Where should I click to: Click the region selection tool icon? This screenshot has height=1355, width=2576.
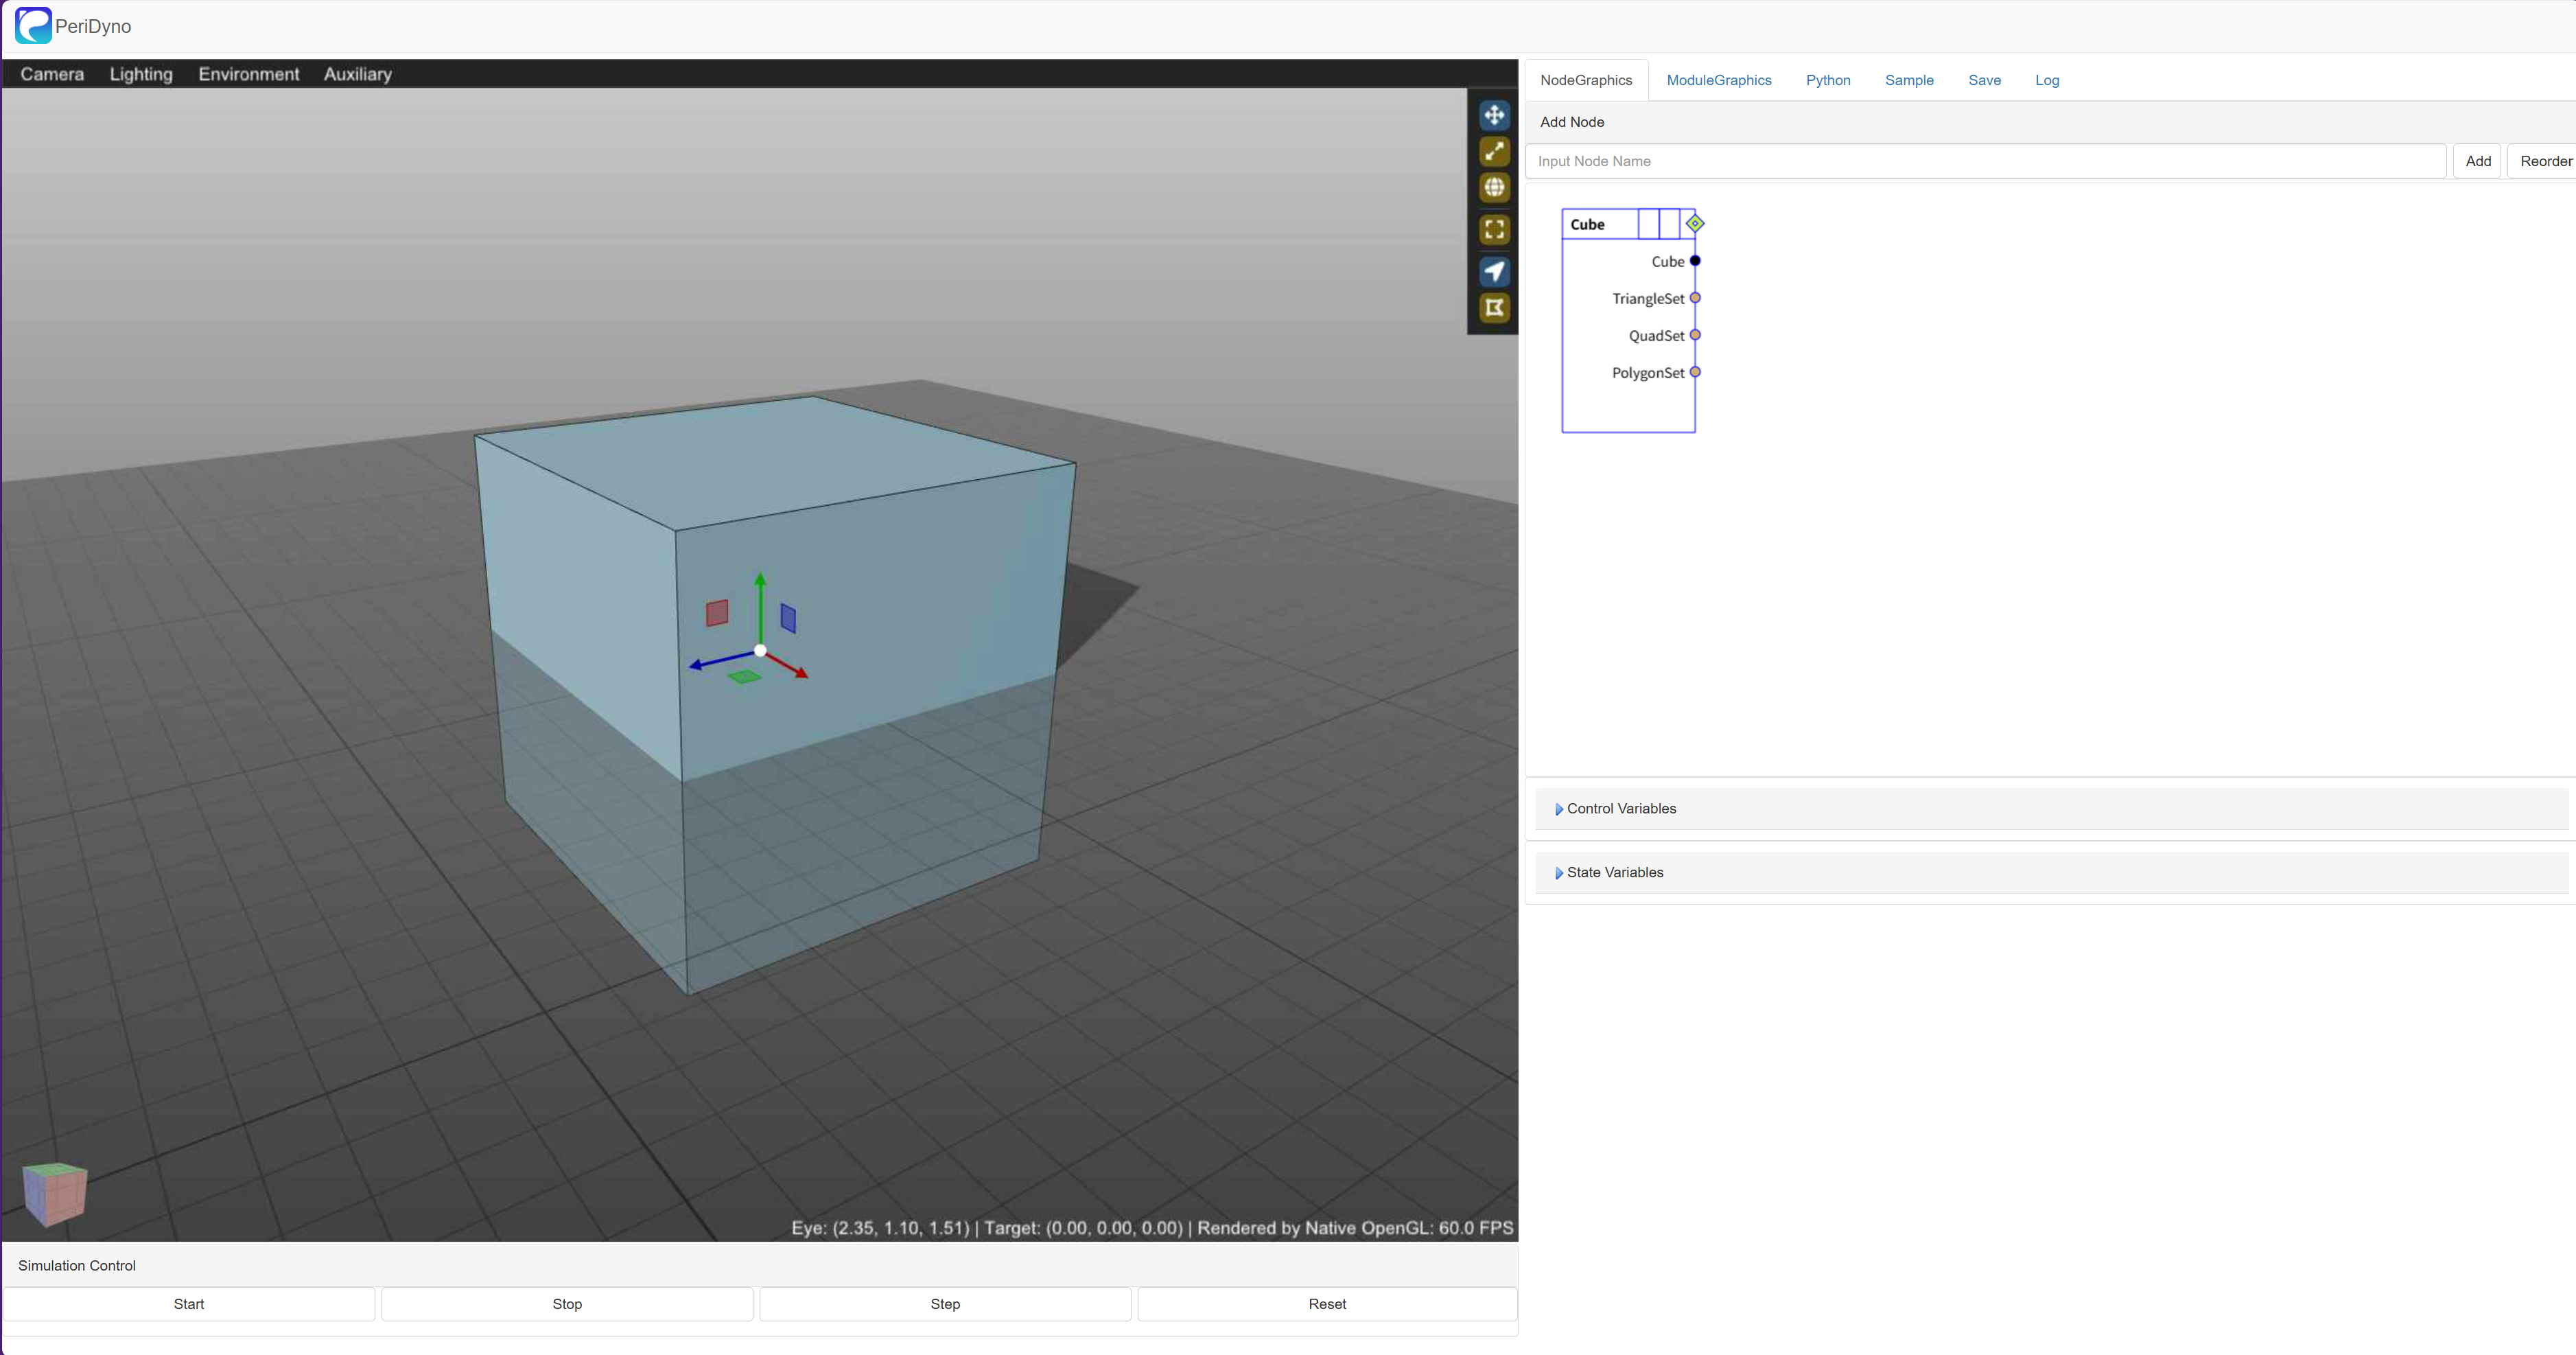pyautogui.click(x=1494, y=307)
